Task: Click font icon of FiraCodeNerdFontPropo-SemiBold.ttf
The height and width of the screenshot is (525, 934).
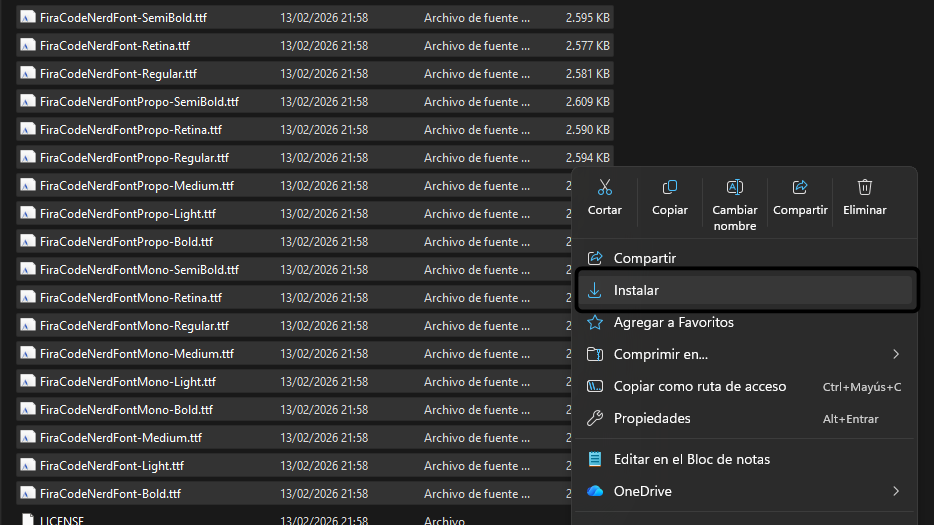Action: (x=27, y=101)
